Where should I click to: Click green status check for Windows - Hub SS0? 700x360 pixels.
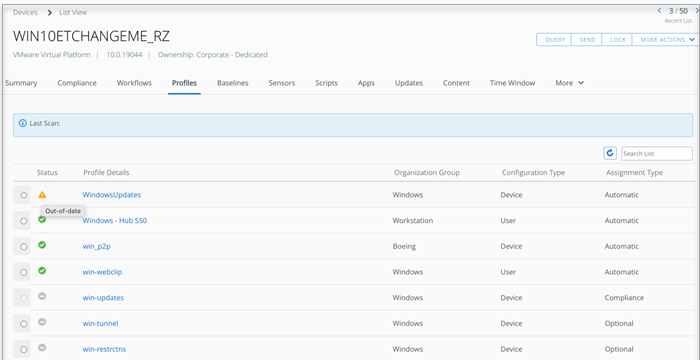tap(42, 219)
